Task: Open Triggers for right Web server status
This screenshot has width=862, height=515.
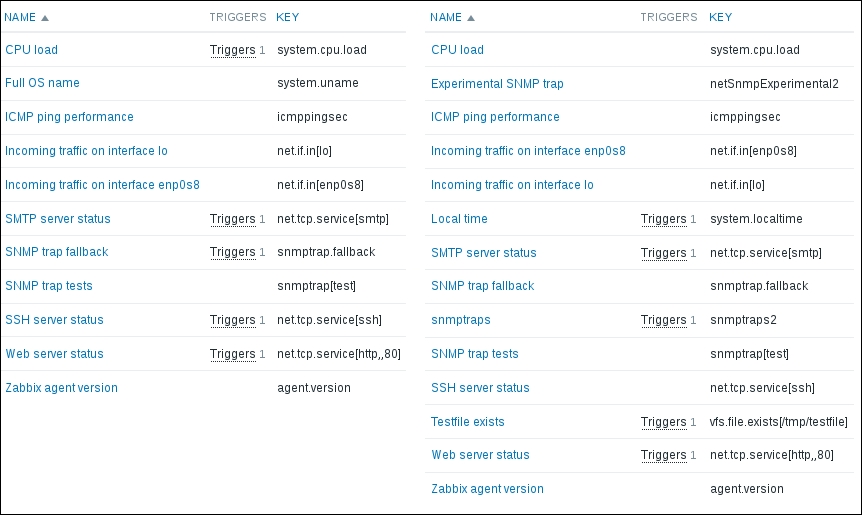Action: tap(664, 455)
